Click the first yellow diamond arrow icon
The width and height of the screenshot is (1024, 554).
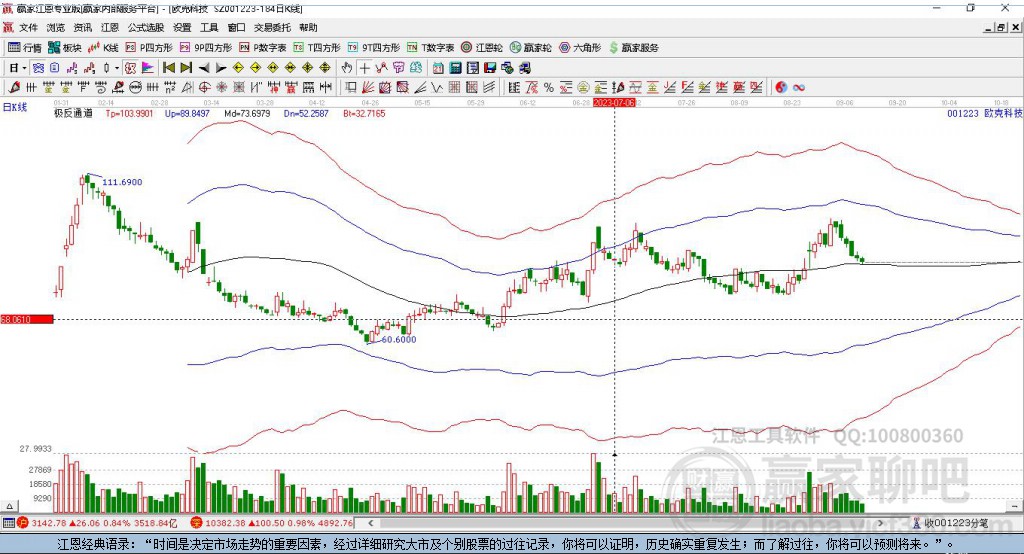tap(238, 68)
